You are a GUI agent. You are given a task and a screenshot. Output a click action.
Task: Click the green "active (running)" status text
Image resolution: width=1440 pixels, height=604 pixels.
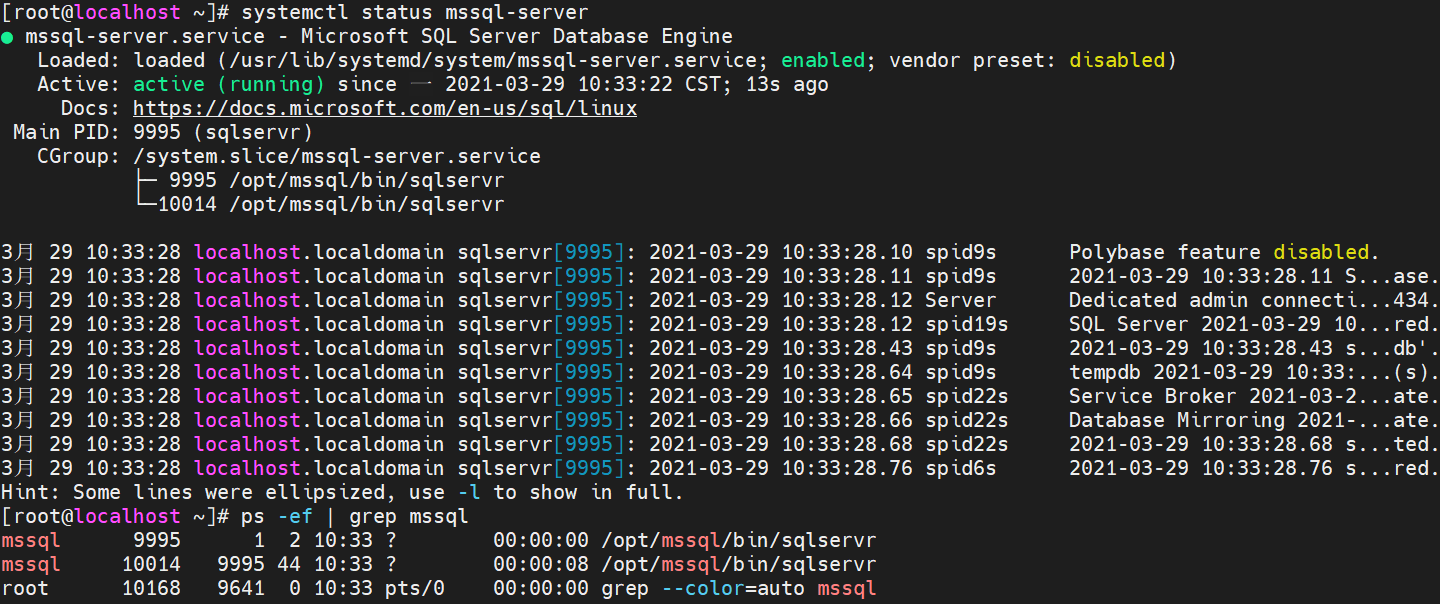[229, 84]
